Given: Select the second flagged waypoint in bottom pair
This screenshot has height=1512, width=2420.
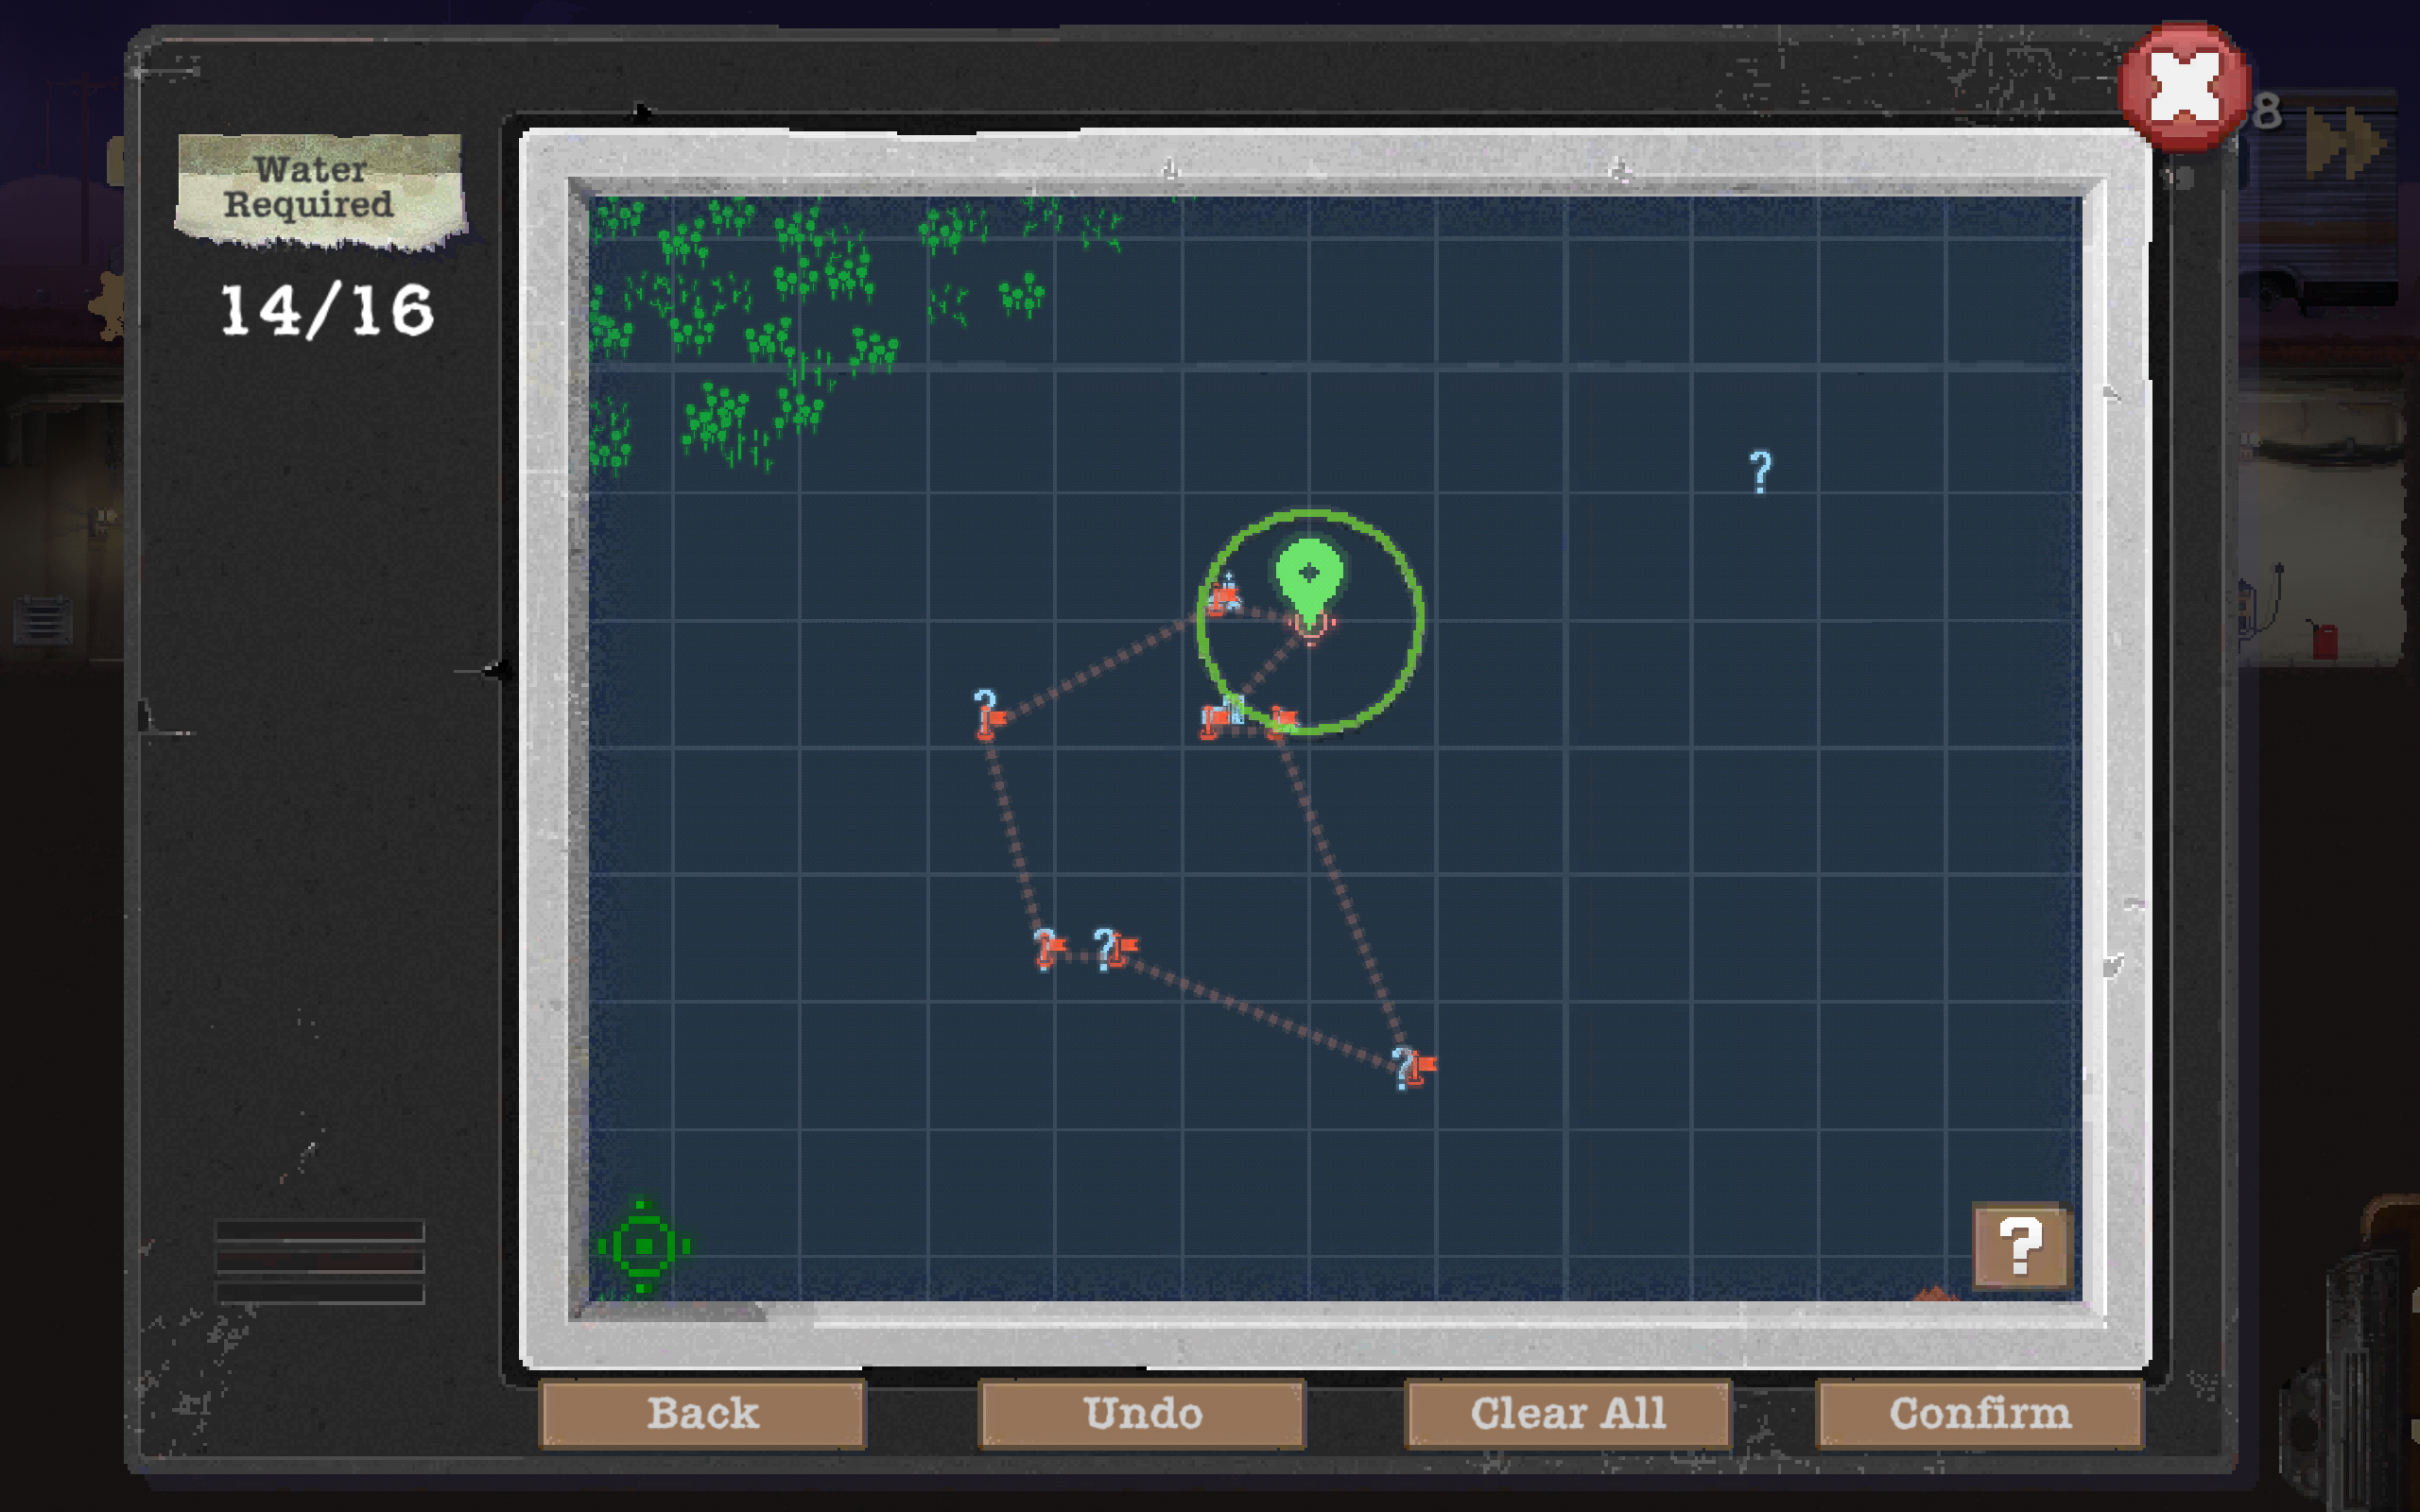Looking at the screenshot, I should [1115, 948].
